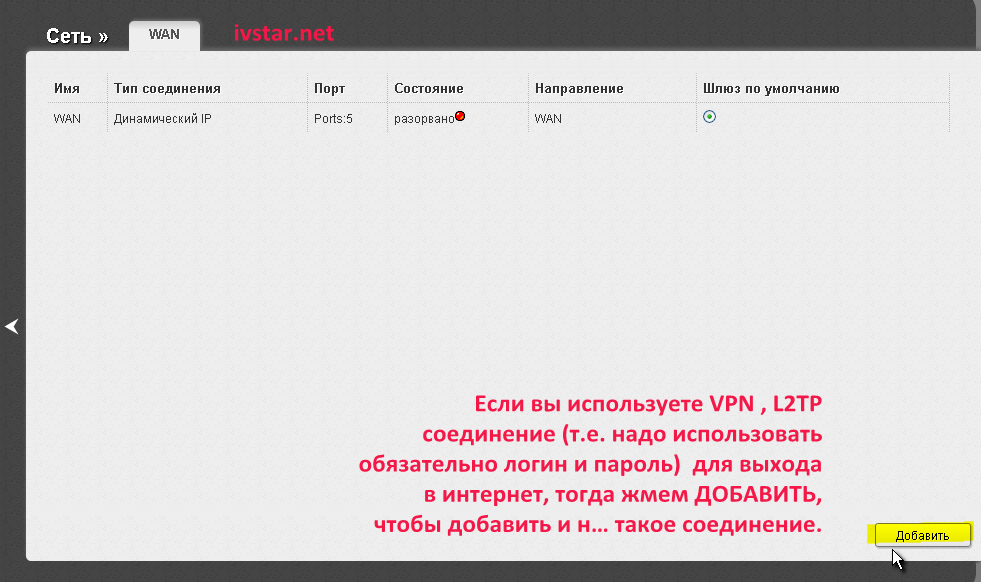The width and height of the screenshot is (981, 582).
Task: Click the WAN value under Направление
Action: point(548,118)
